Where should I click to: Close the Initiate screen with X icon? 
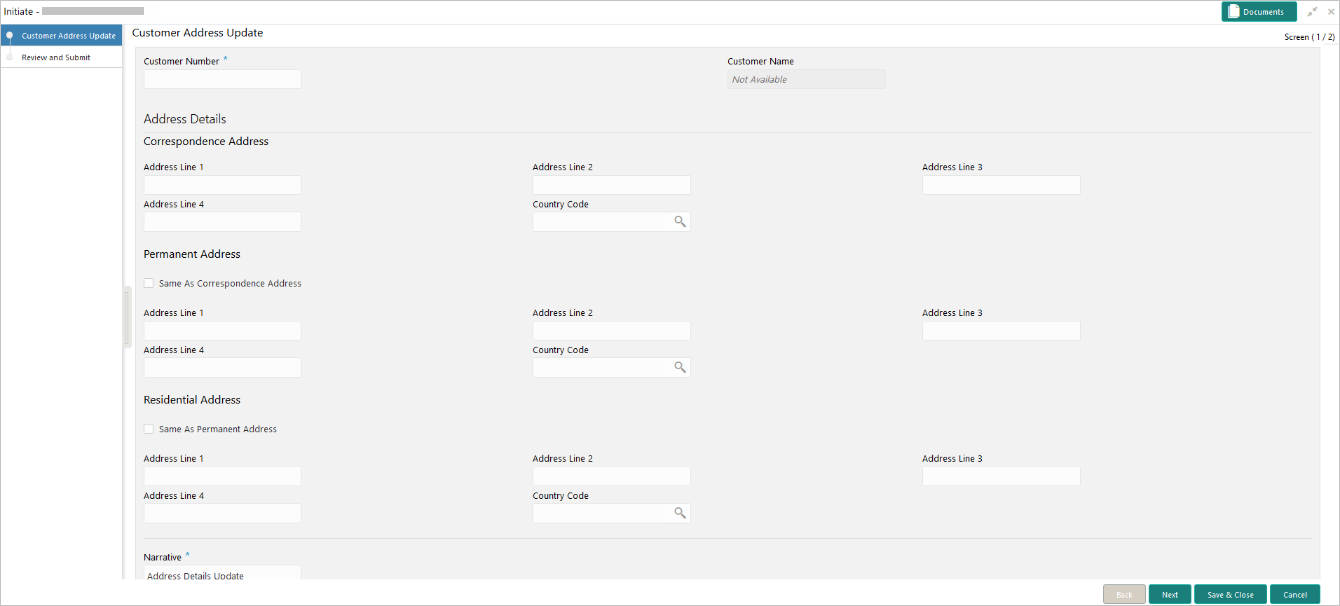click(1330, 12)
